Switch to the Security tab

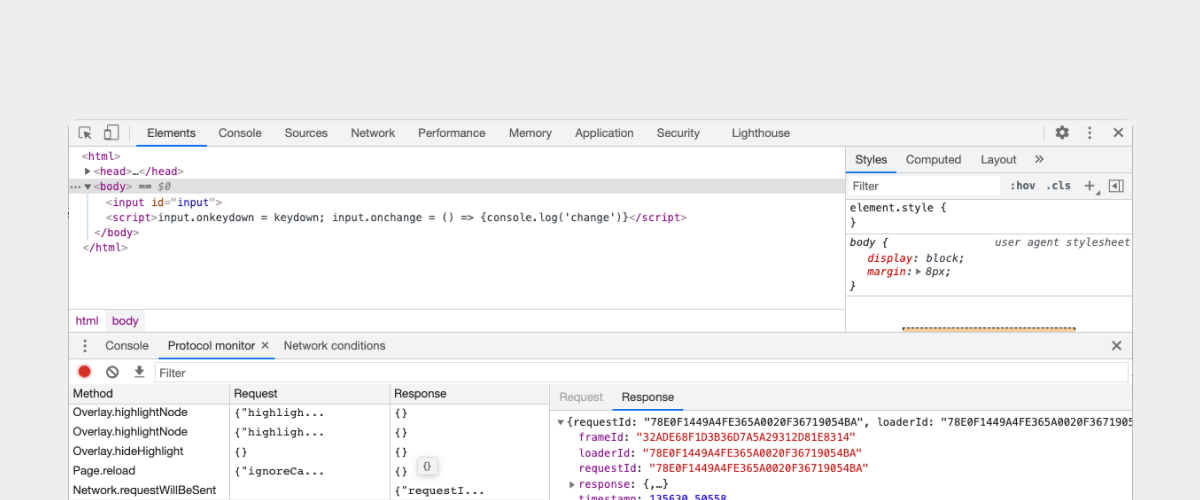click(678, 133)
